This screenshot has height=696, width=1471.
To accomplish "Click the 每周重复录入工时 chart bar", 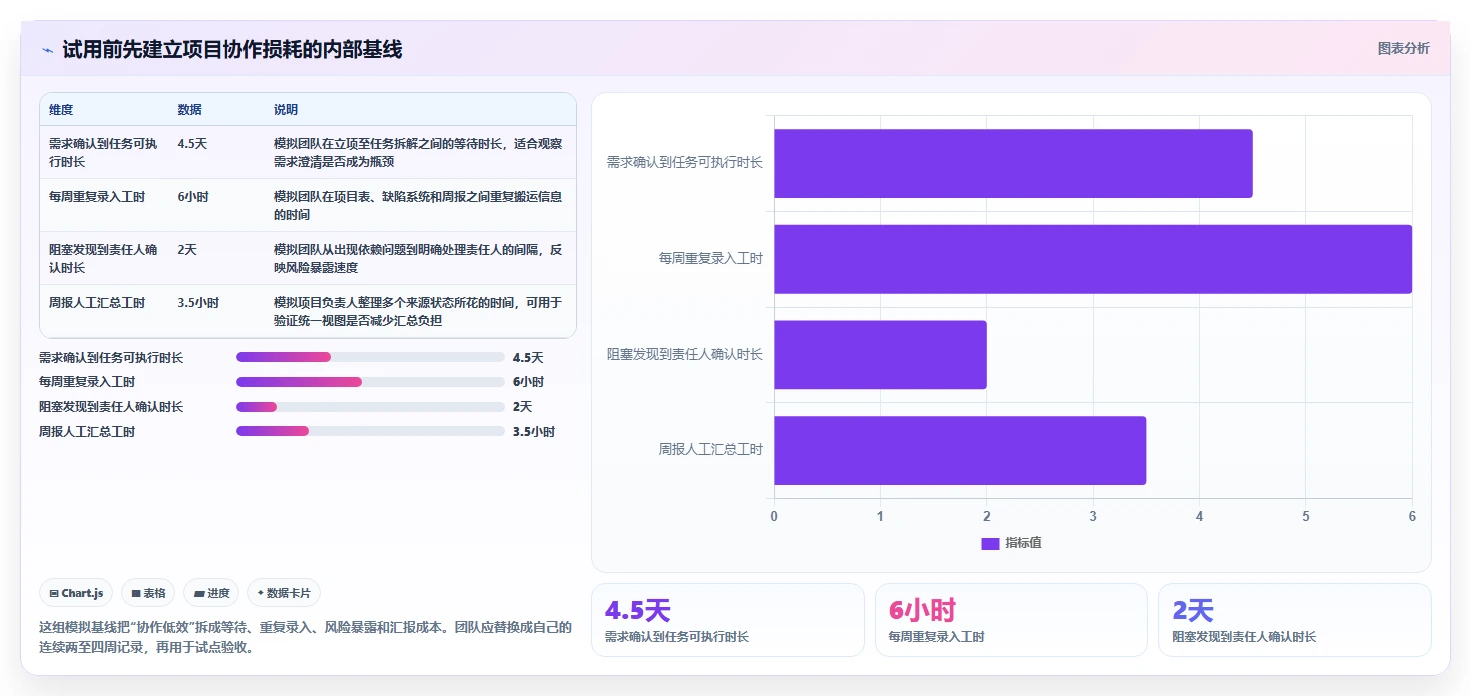I will 1093,259.
